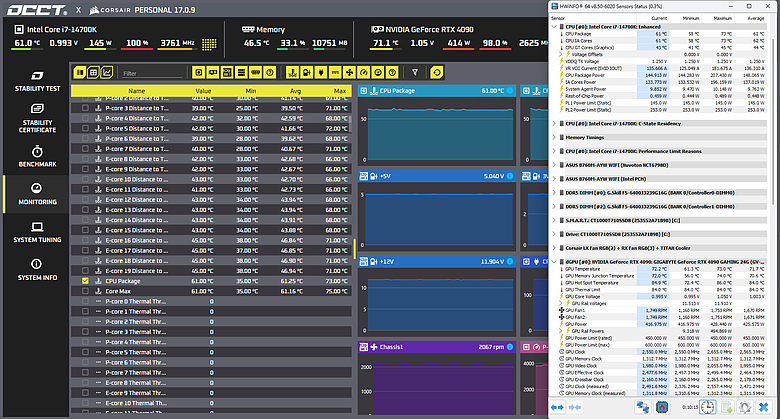Switch to column layout view in OCCT toolbar

(x=80, y=73)
